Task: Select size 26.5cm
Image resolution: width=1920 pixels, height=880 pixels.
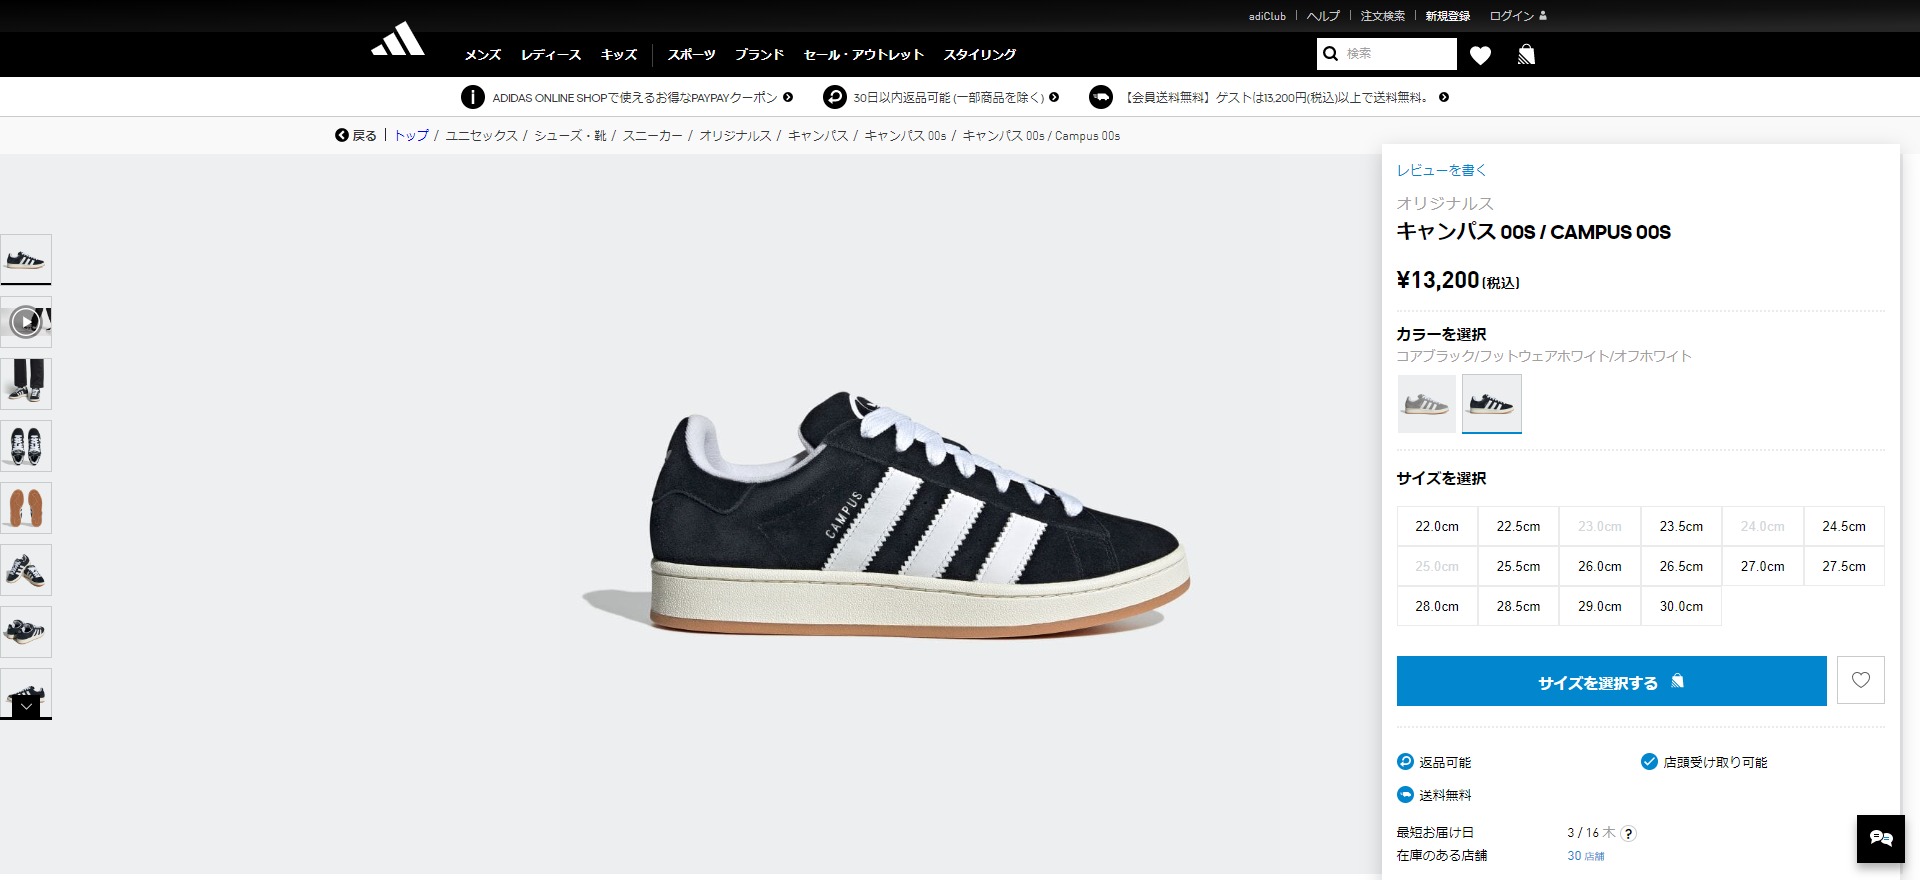Action: (x=1681, y=566)
